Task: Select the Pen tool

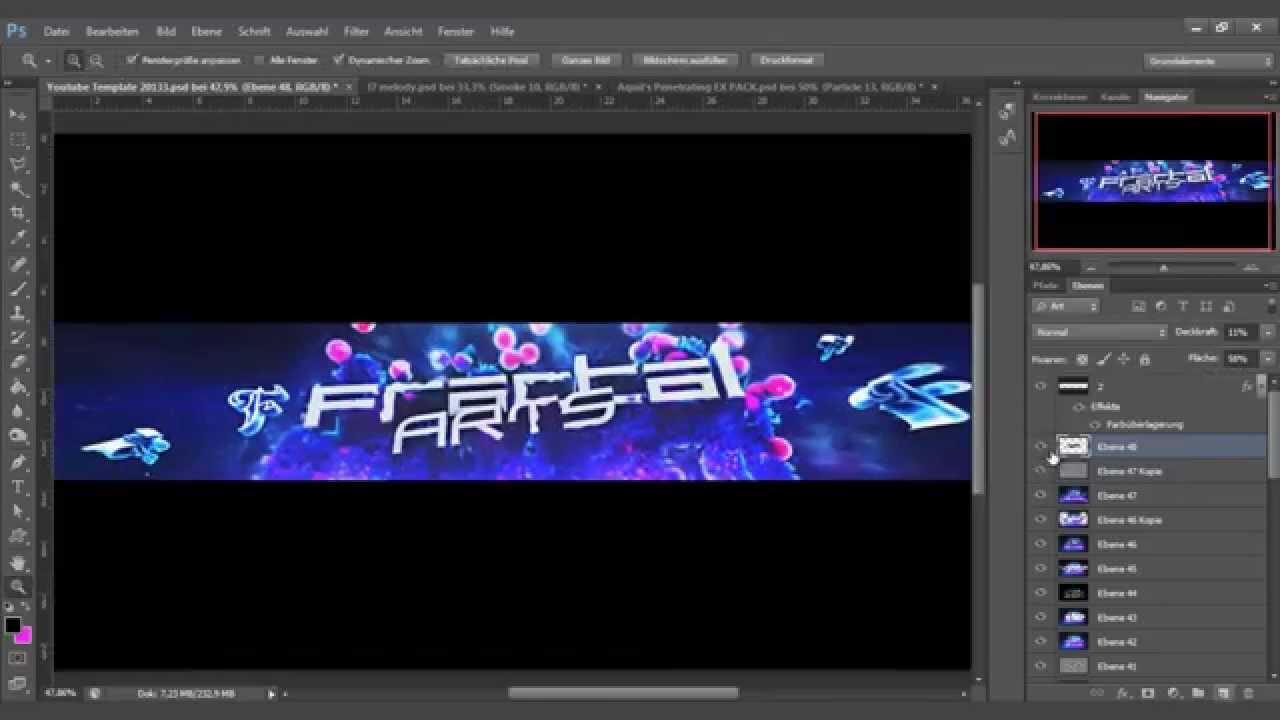Action: point(18,463)
